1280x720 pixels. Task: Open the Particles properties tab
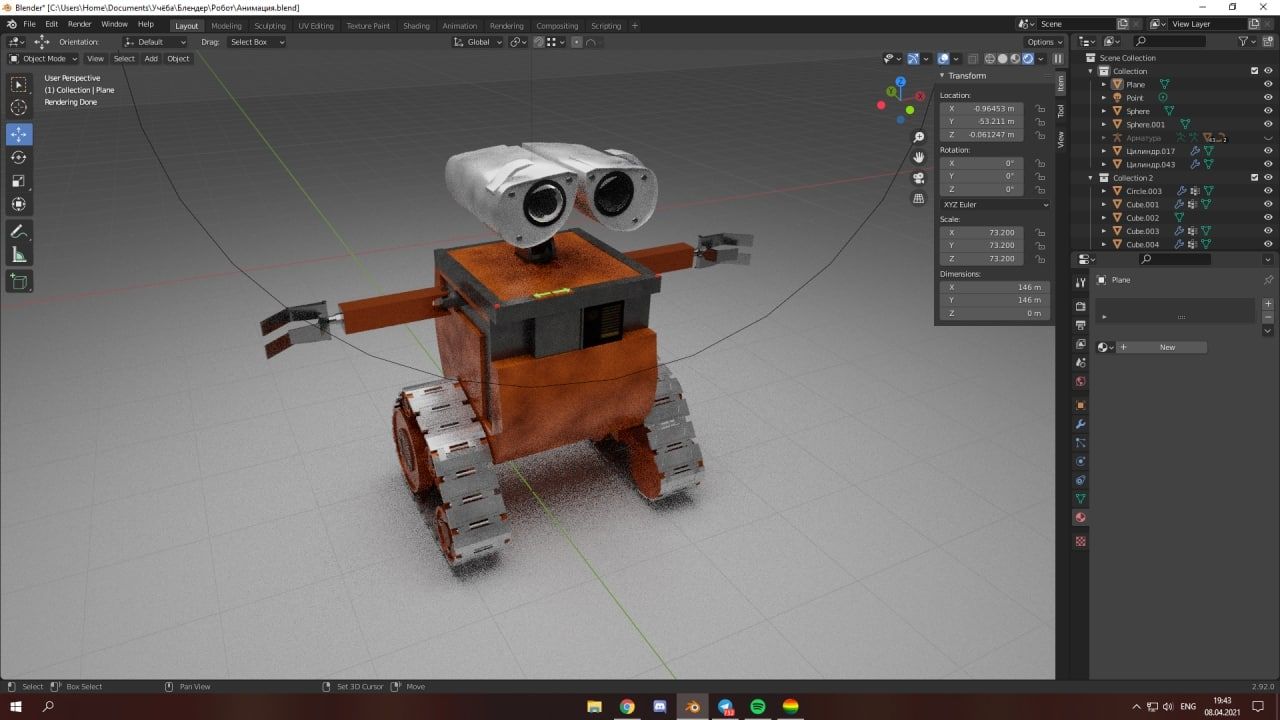point(1080,443)
